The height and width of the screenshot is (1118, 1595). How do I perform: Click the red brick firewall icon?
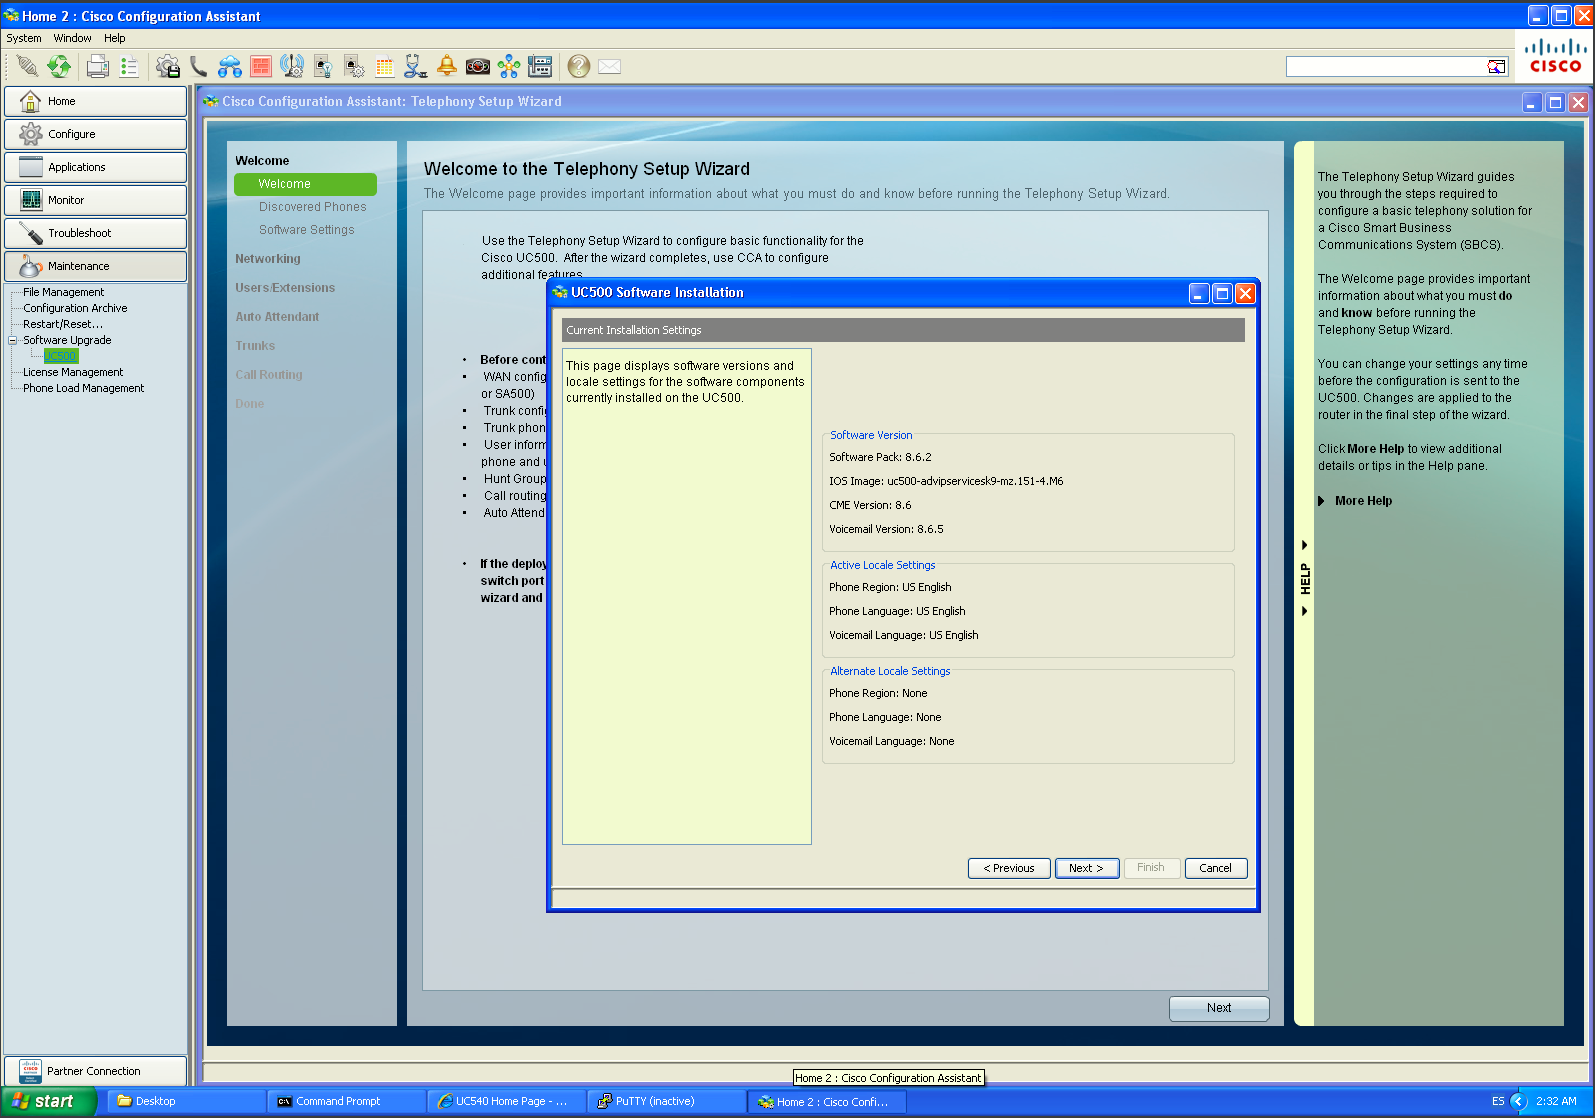point(261,66)
